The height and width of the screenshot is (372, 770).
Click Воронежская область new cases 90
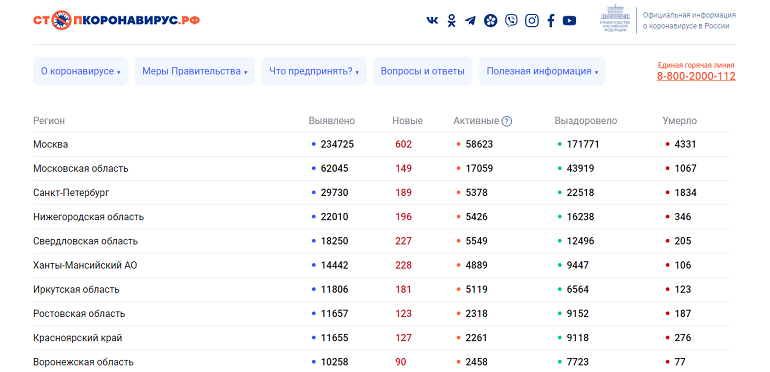[401, 362]
